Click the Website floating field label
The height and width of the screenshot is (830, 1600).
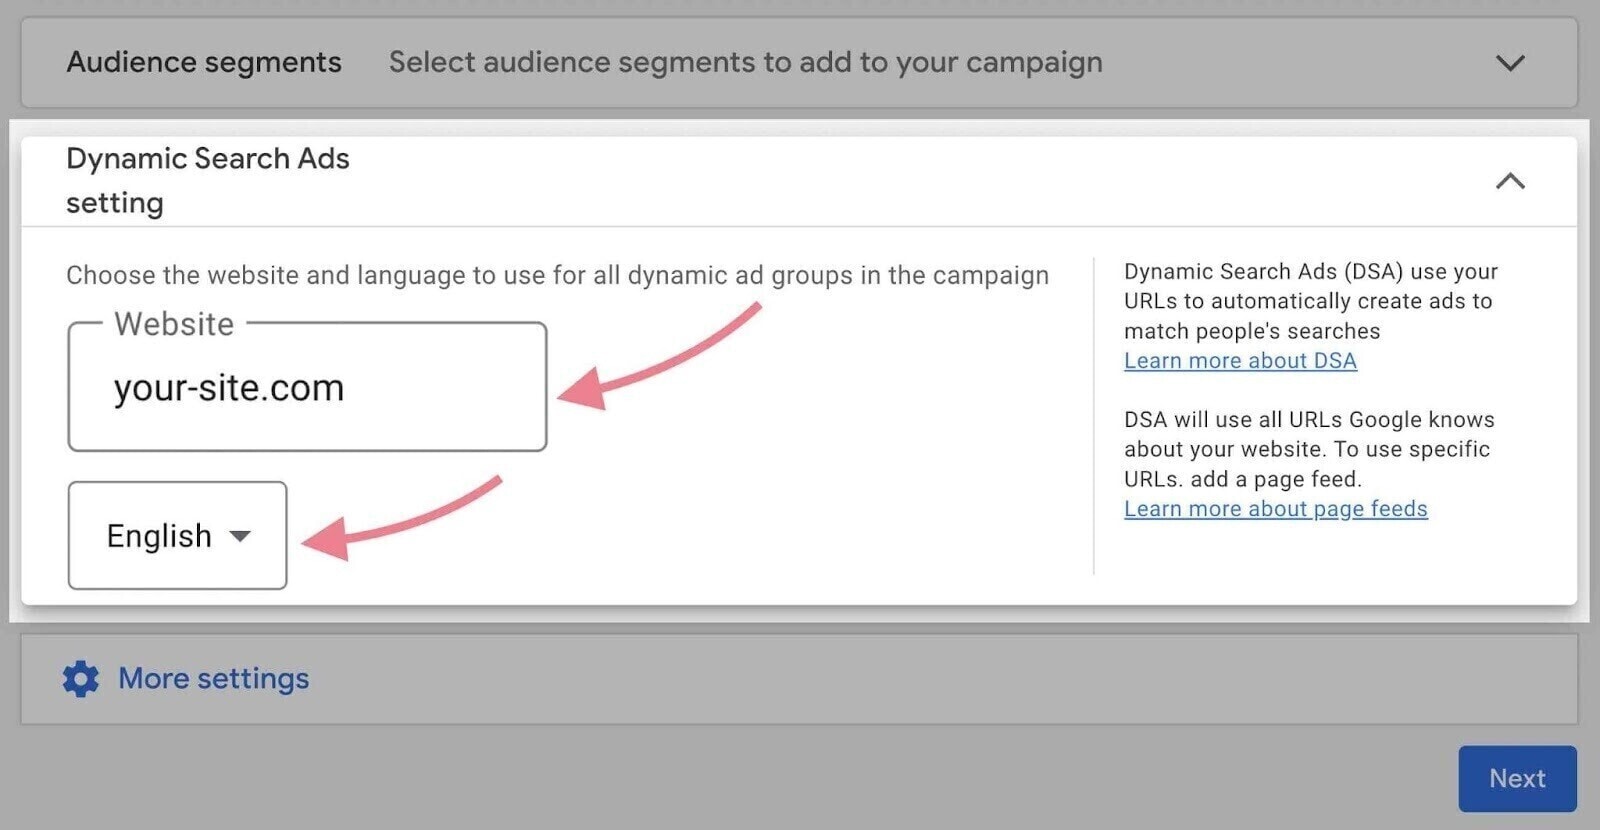pyautogui.click(x=174, y=324)
